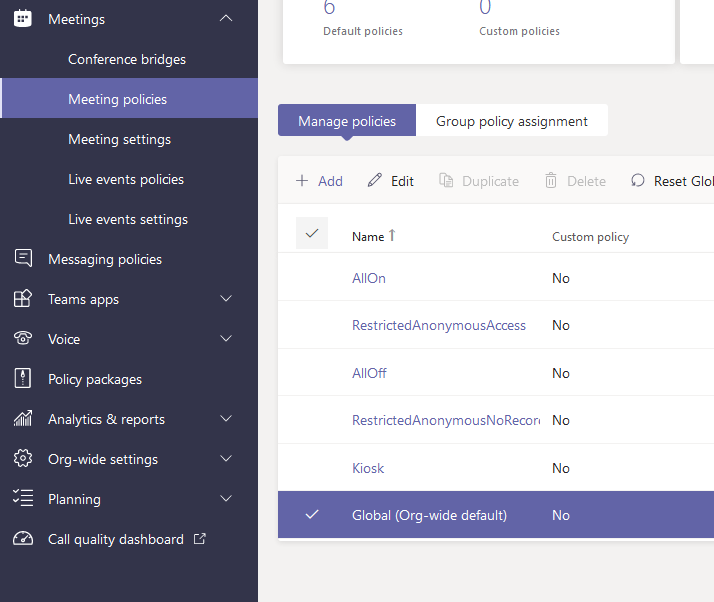The height and width of the screenshot is (602, 714).
Task: Click the Org-wide settings gear icon
Action: click(x=23, y=458)
